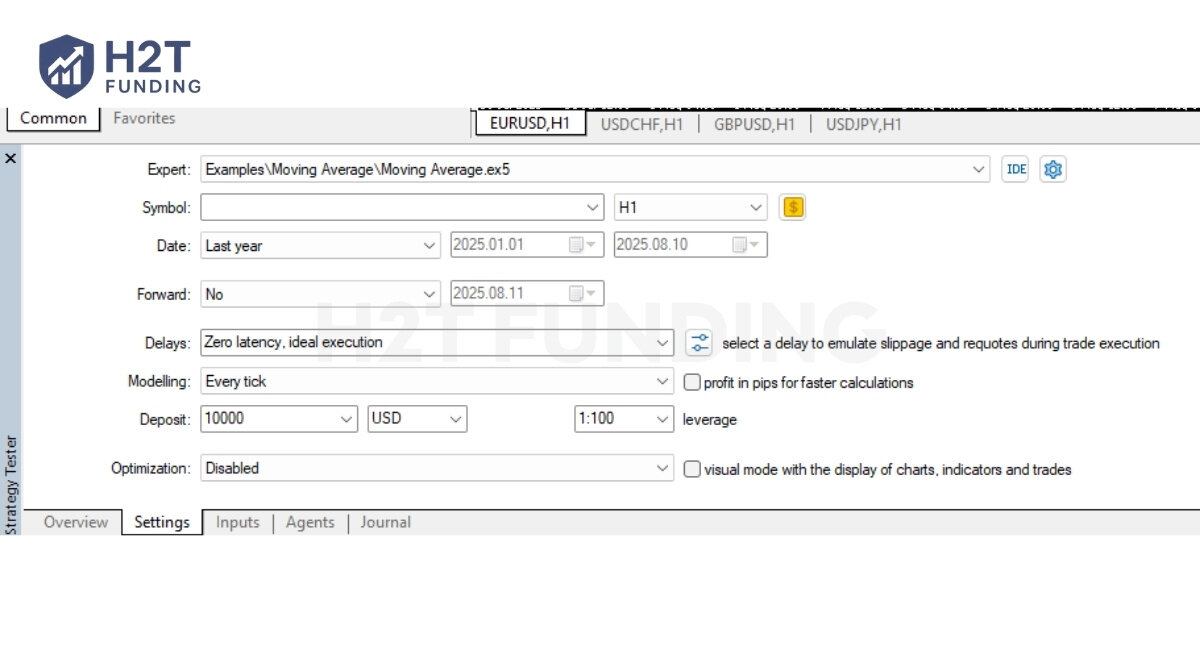This screenshot has width=1200, height=670.
Task: Select the USDCHF,H1 chart tab
Action: pos(641,124)
